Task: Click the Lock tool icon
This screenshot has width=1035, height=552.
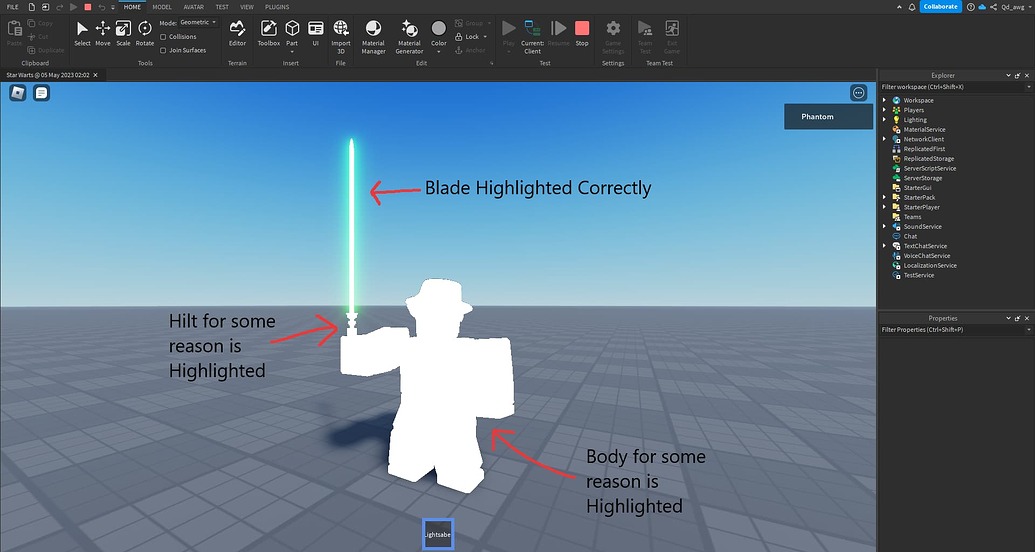Action: pos(458,37)
